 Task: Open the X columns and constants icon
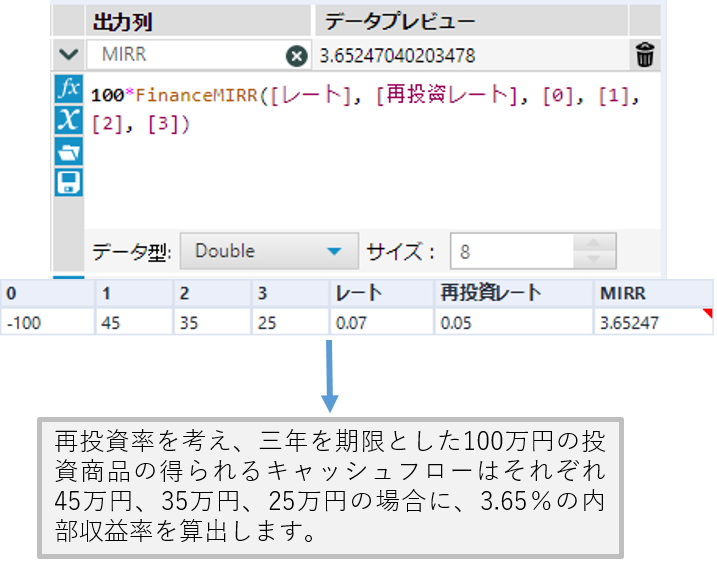point(68,120)
